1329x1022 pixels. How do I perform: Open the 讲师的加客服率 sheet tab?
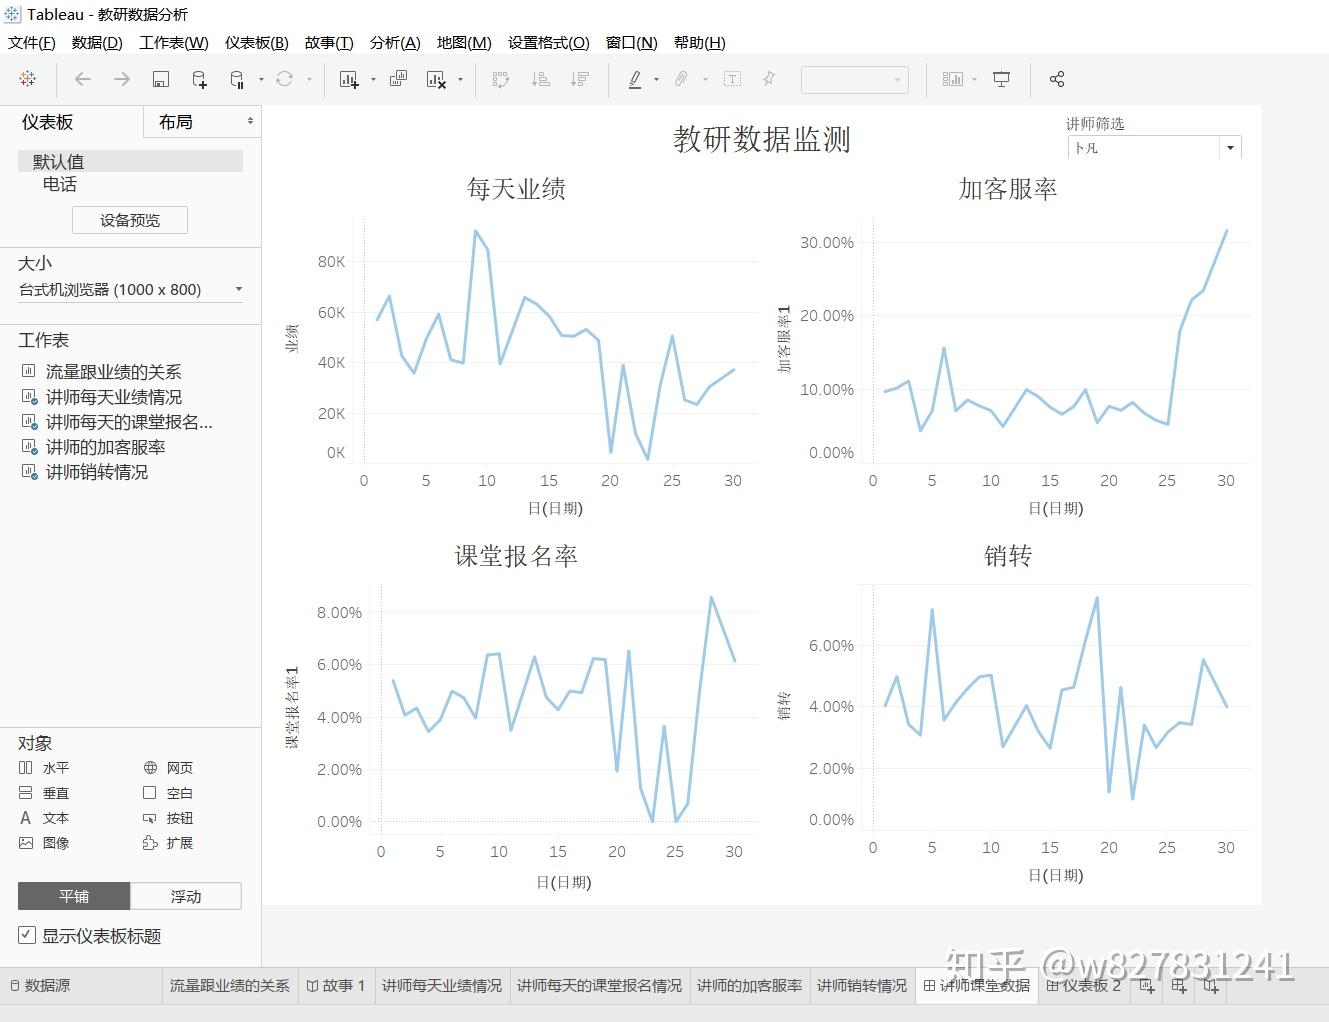tap(749, 986)
